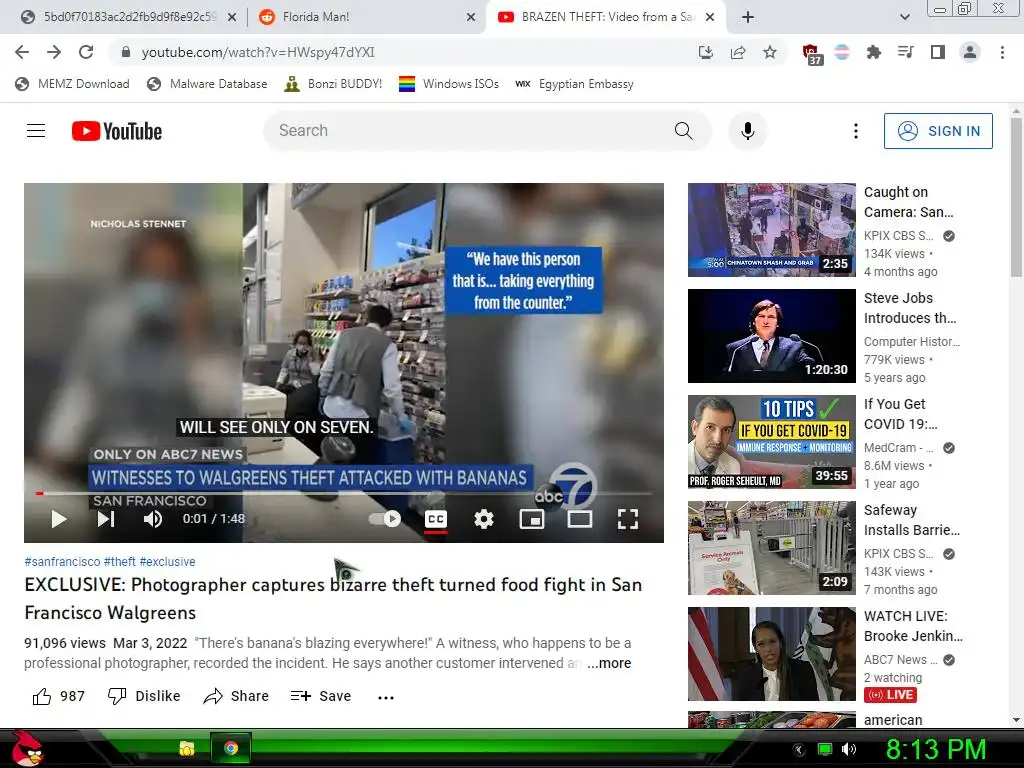Select the BRAZEN THEFT YouTube tab
1024x768 pixels.
click(606, 17)
